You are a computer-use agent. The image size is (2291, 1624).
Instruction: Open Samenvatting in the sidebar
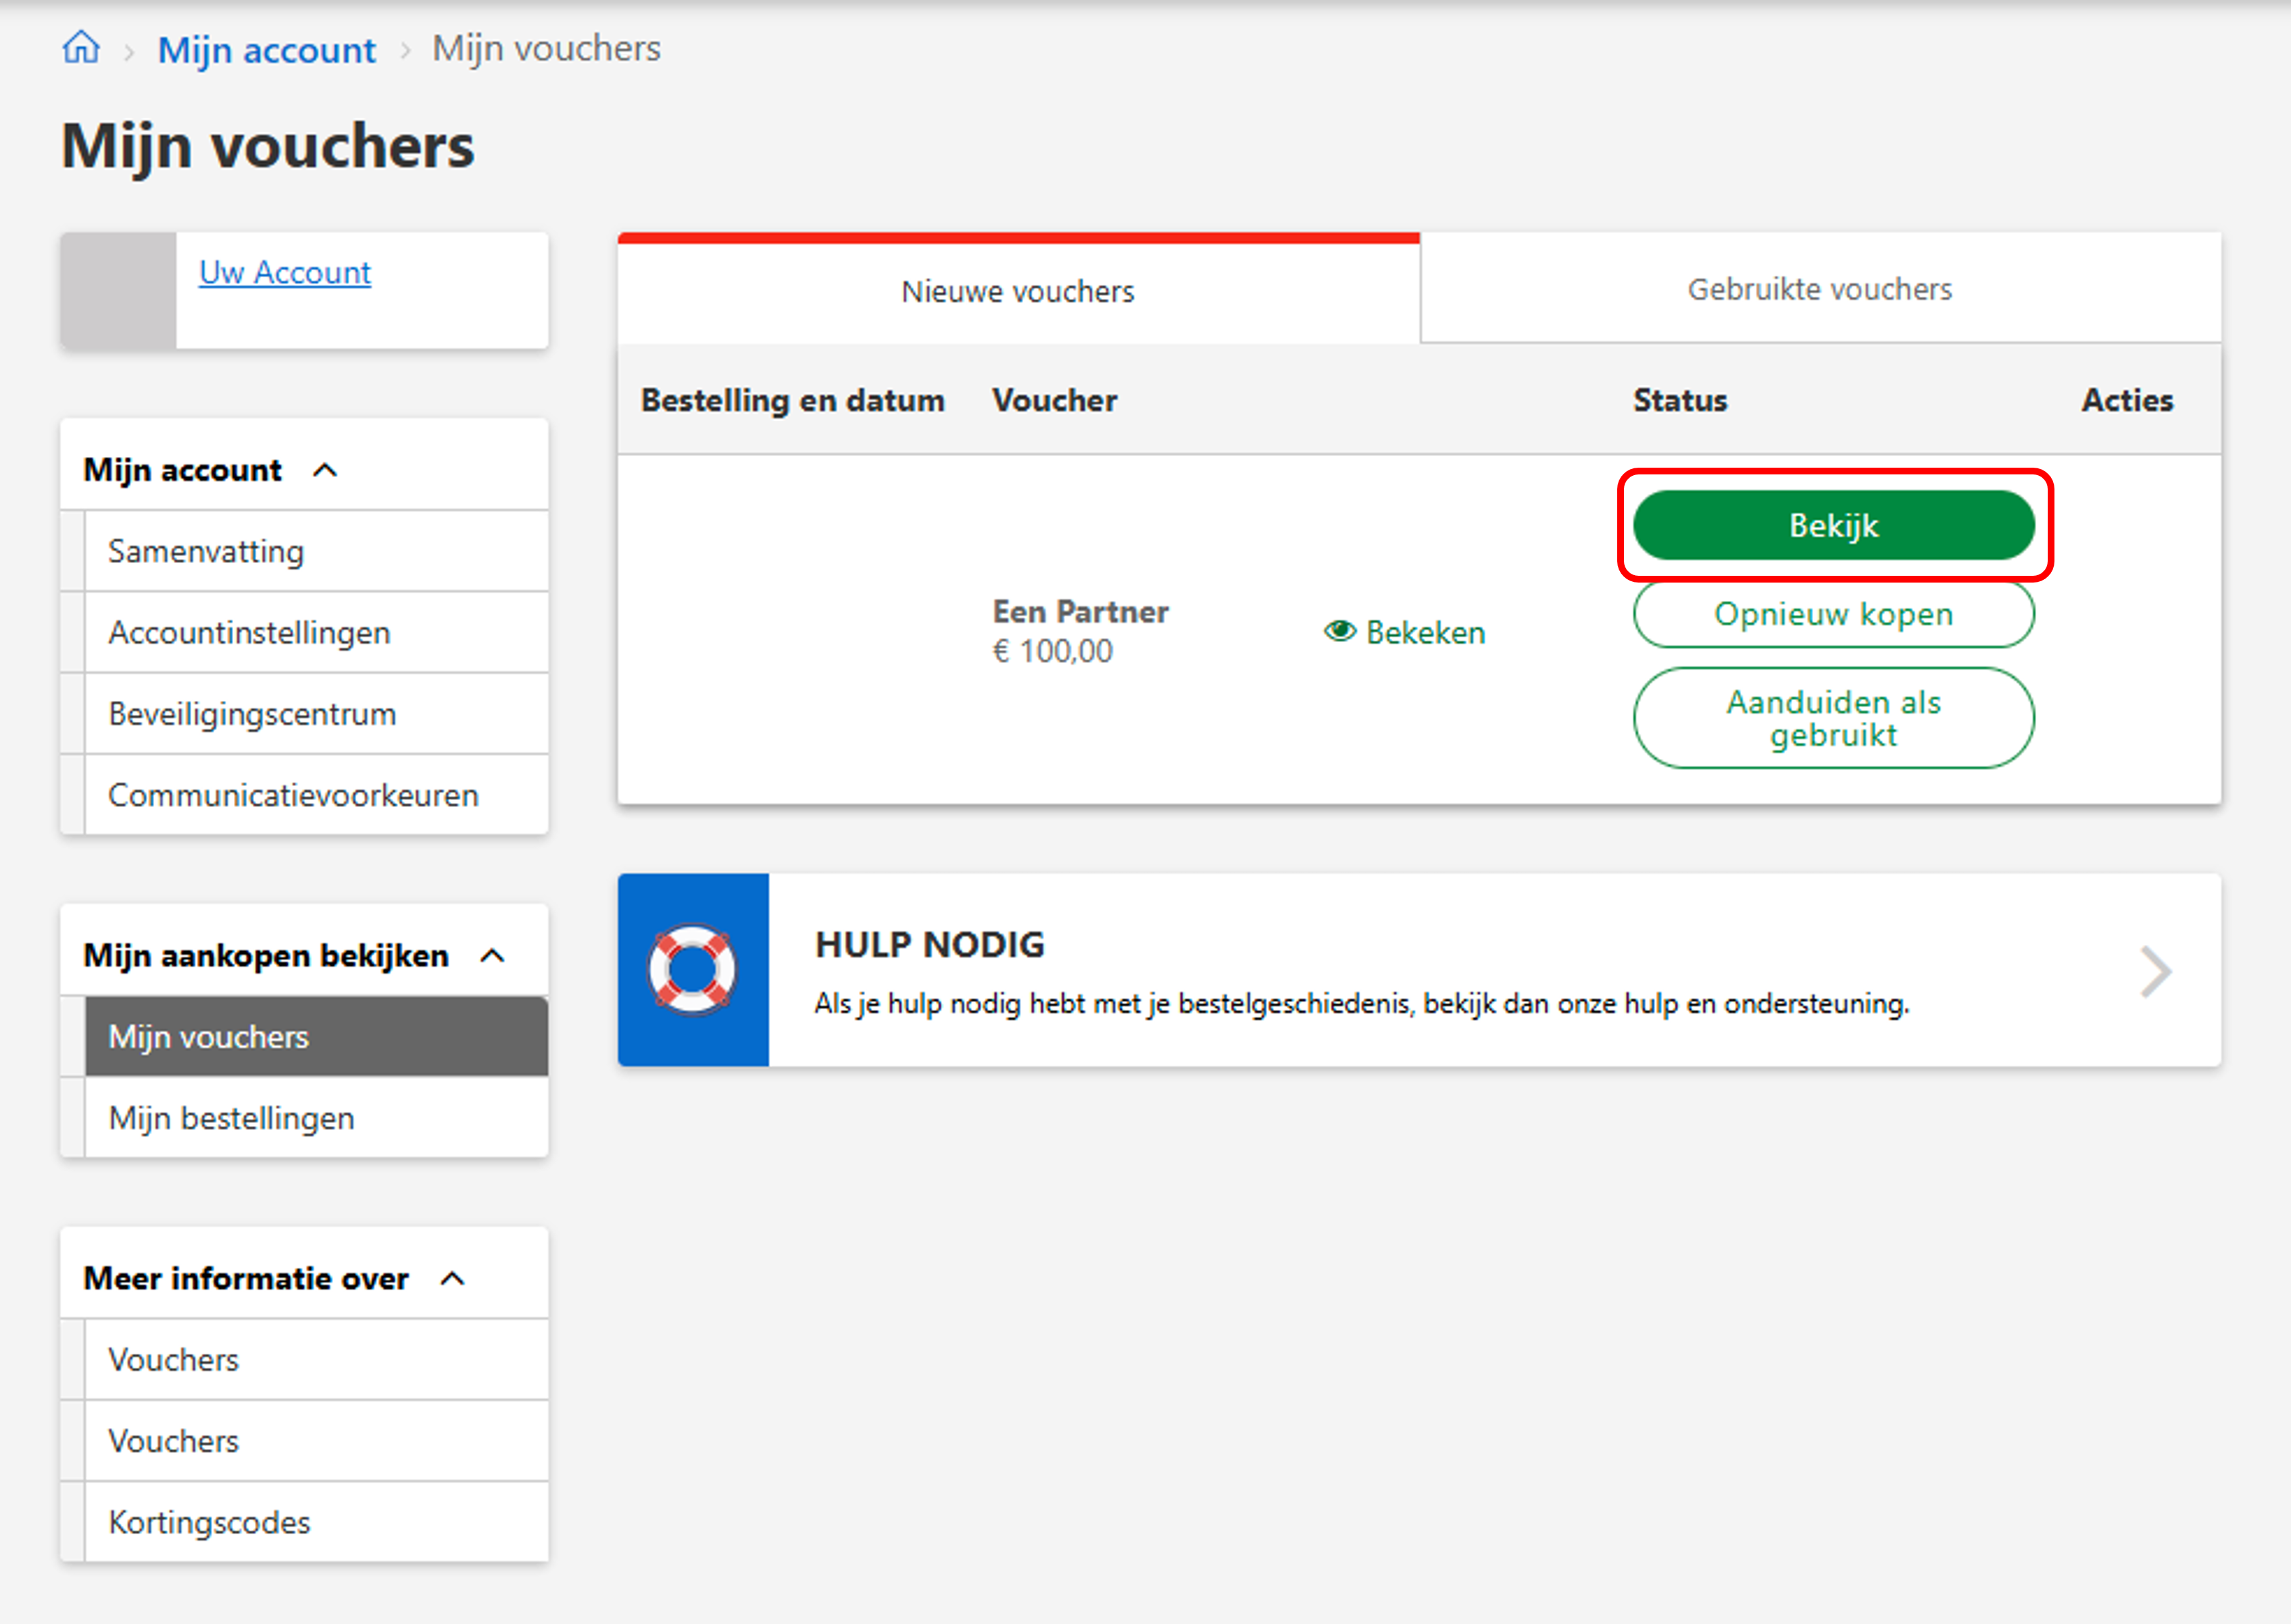[316, 551]
